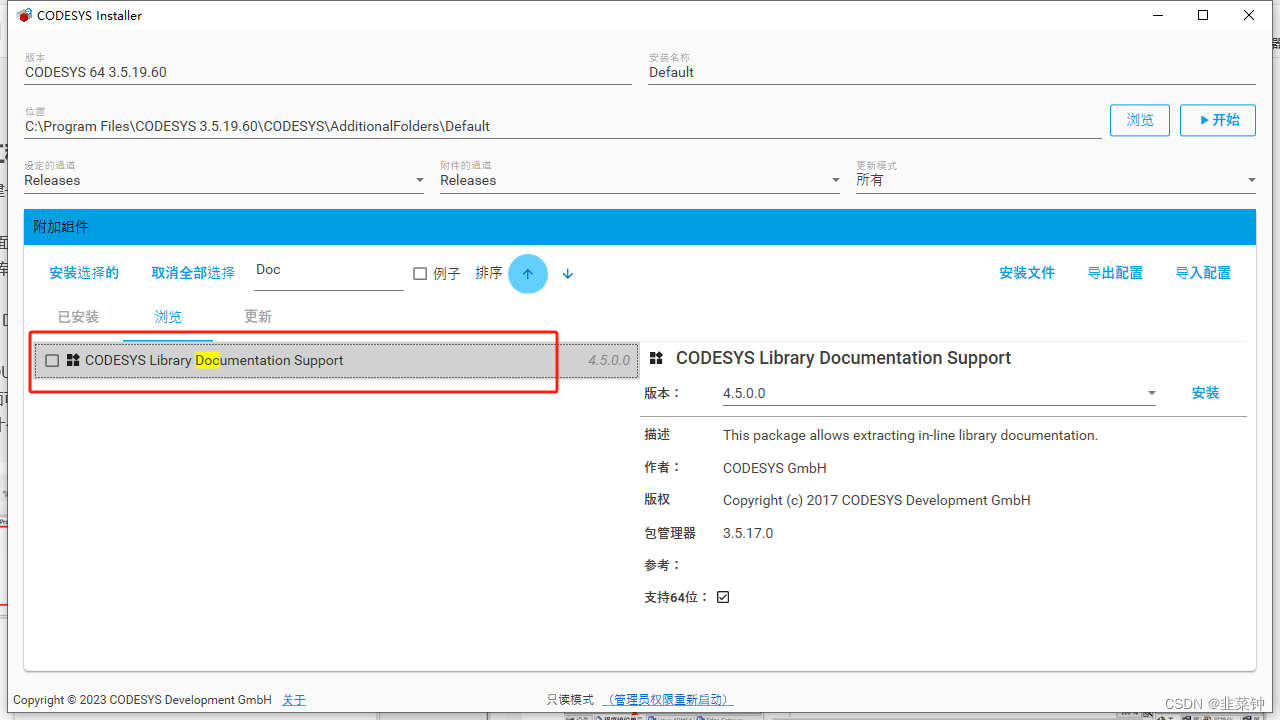Click 管理员权限重新启动 link
The image size is (1280, 720).
click(x=668, y=700)
